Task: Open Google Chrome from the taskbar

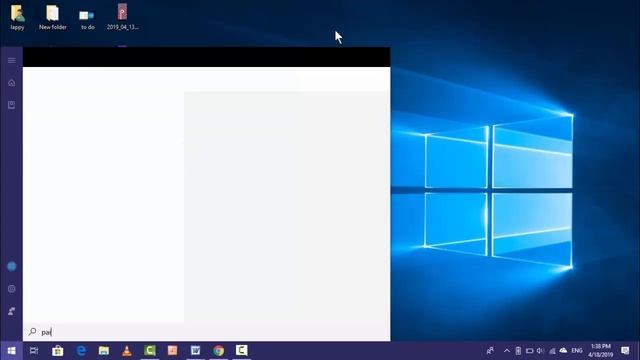Action: (218, 351)
